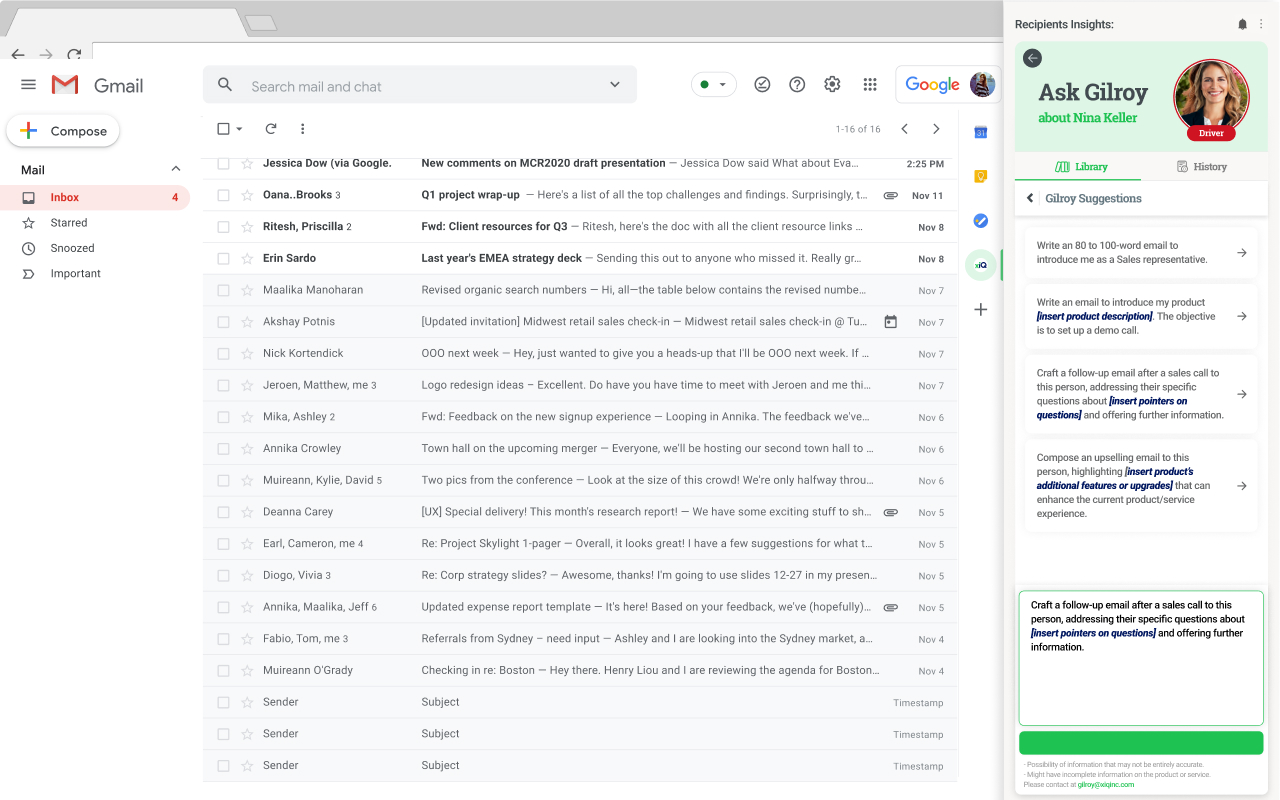This screenshot has height=800, width=1280.
Task: Expand search options dropdown in search bar
Action: coord(615,85)
